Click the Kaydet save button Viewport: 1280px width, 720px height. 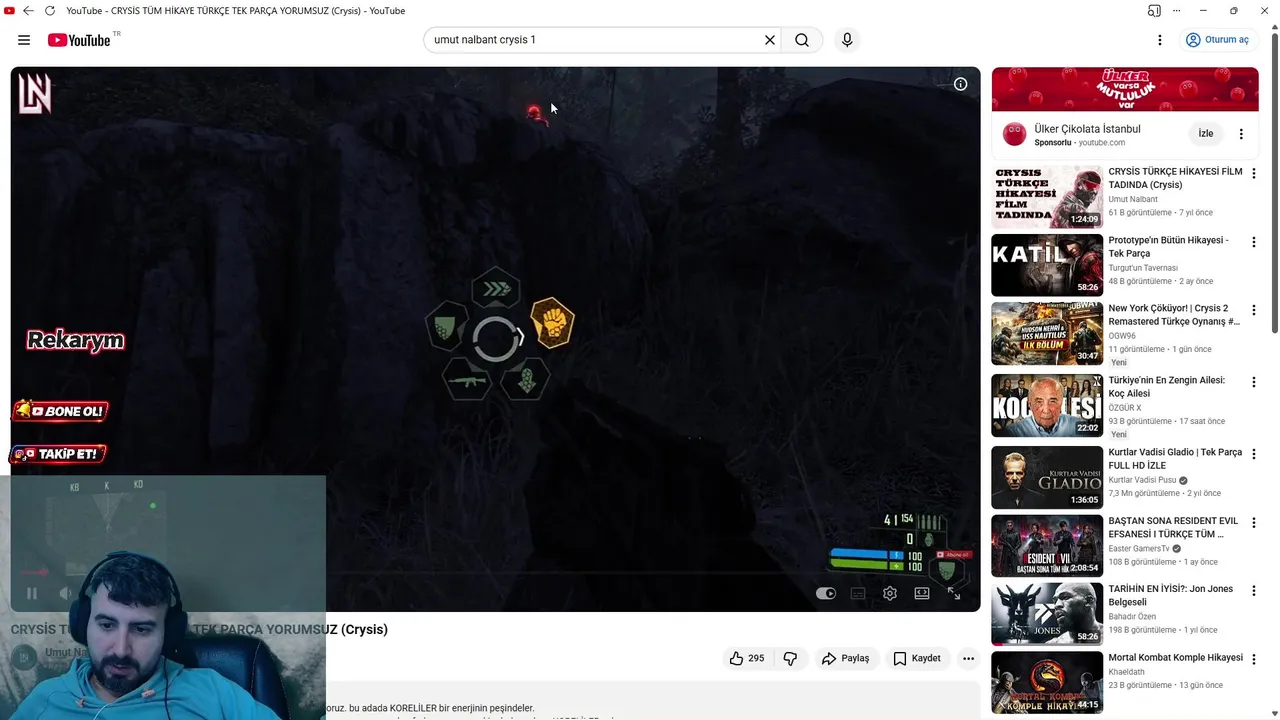coord(917,658)
